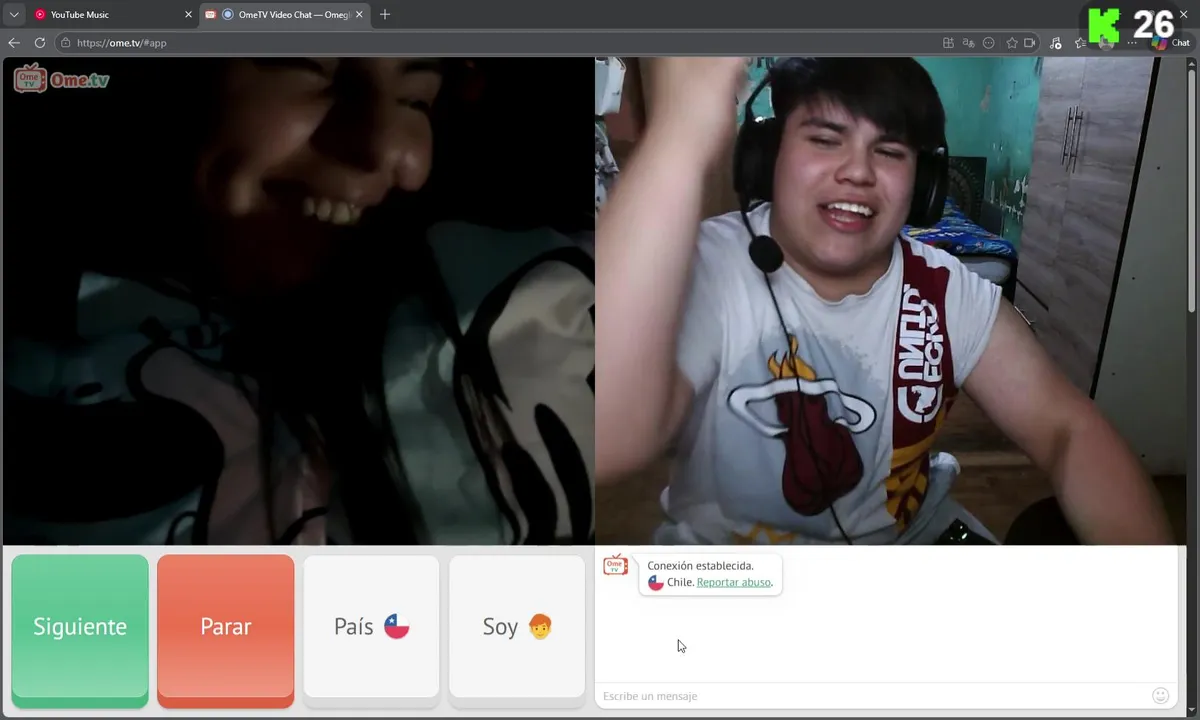Open the emoji picker smiley icon
Viewport: 1200px width, 720px height.
(1161, 695)
